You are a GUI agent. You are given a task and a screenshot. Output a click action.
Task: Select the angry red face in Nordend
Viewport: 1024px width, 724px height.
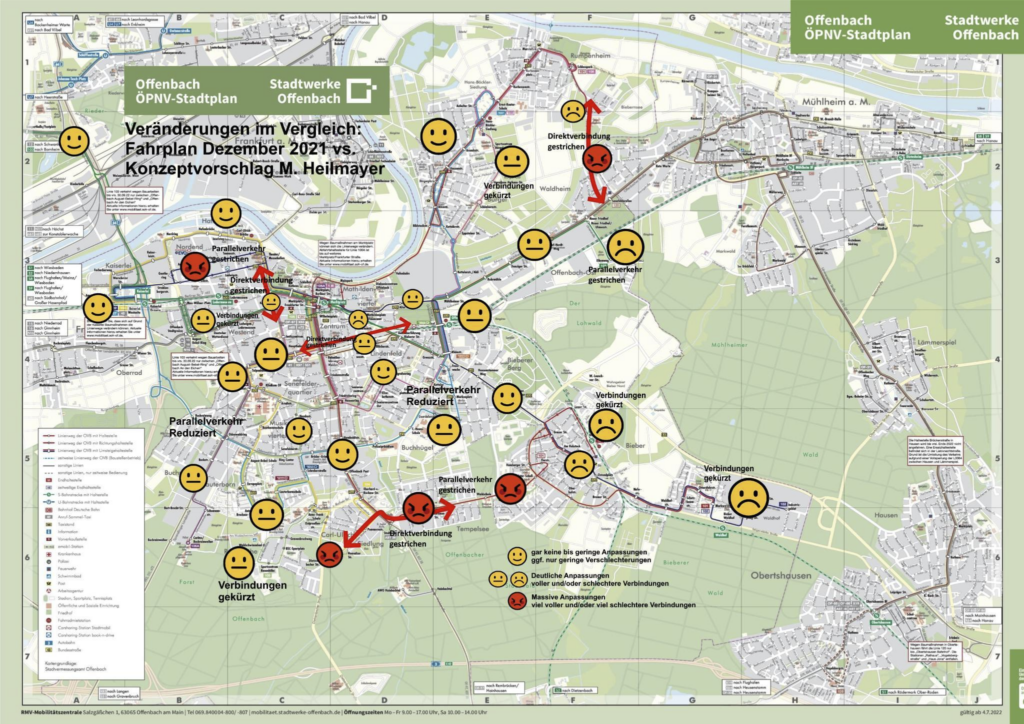tap(195, 266)
